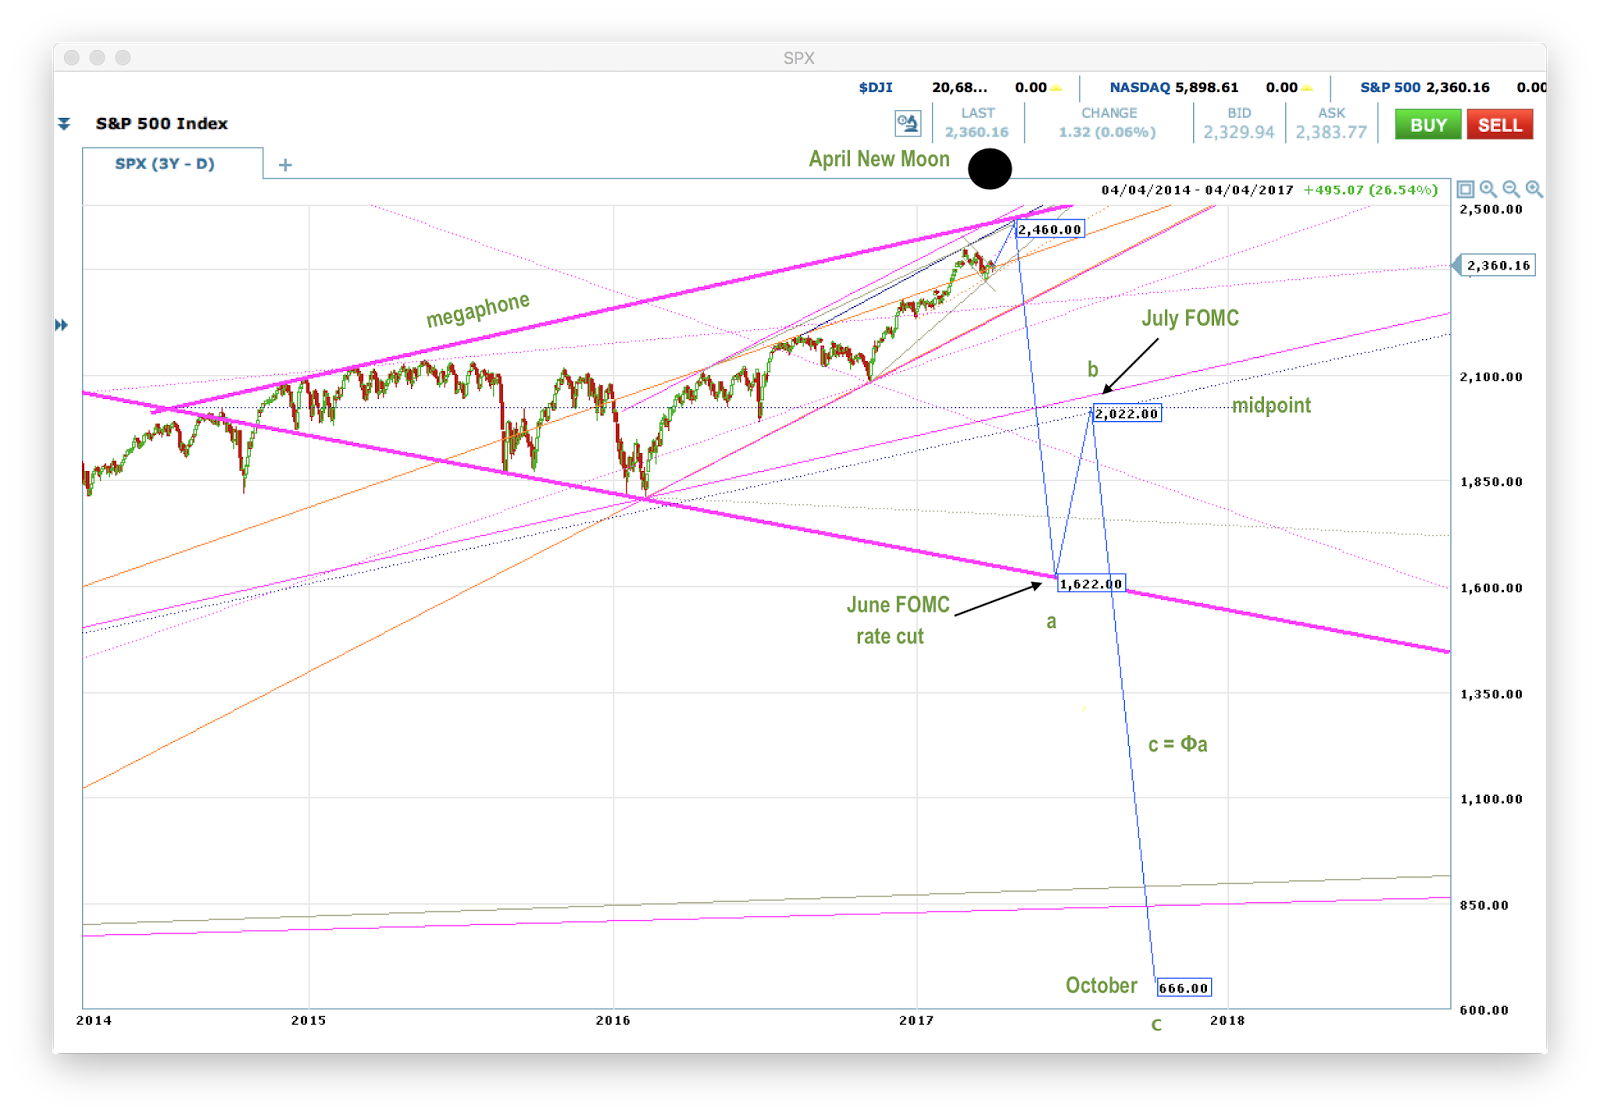Click the S&P 500 ticker label

(1390, 88)
